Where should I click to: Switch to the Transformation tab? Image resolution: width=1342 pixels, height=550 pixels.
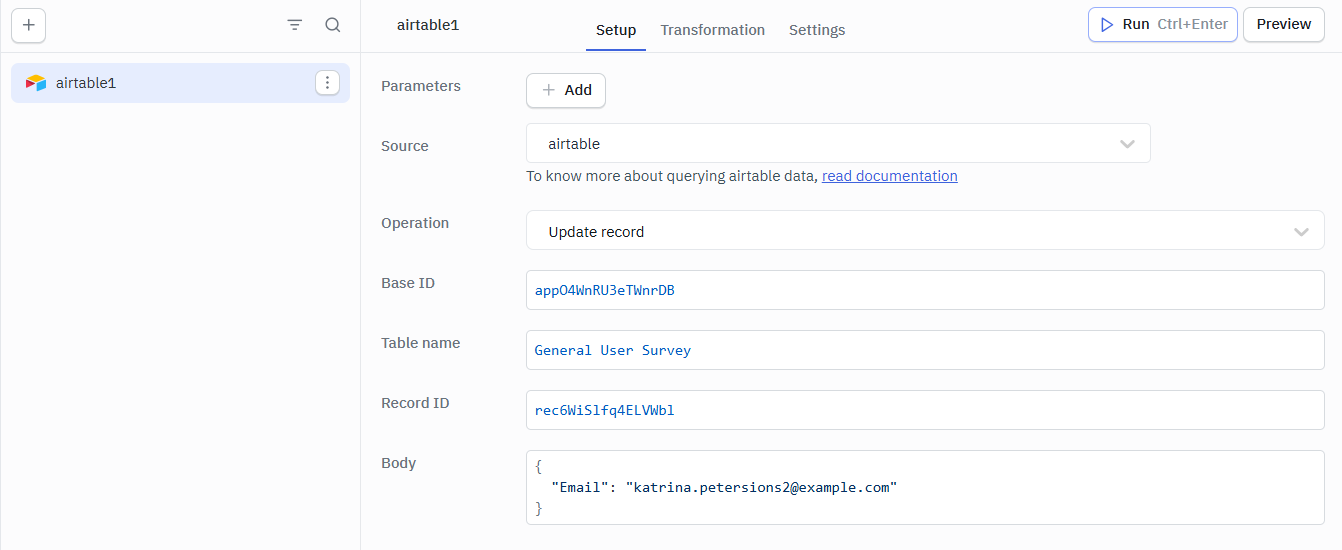tap(712, 30)
